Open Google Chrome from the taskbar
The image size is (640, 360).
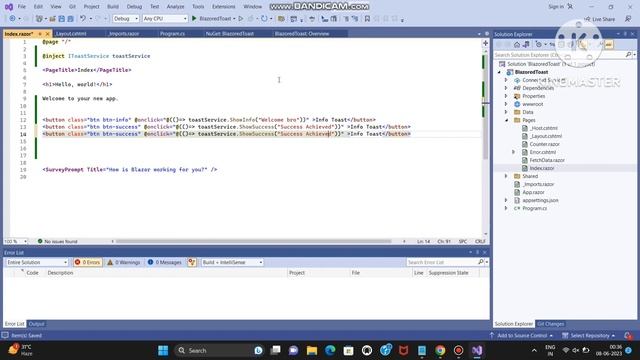click(440, 350)
